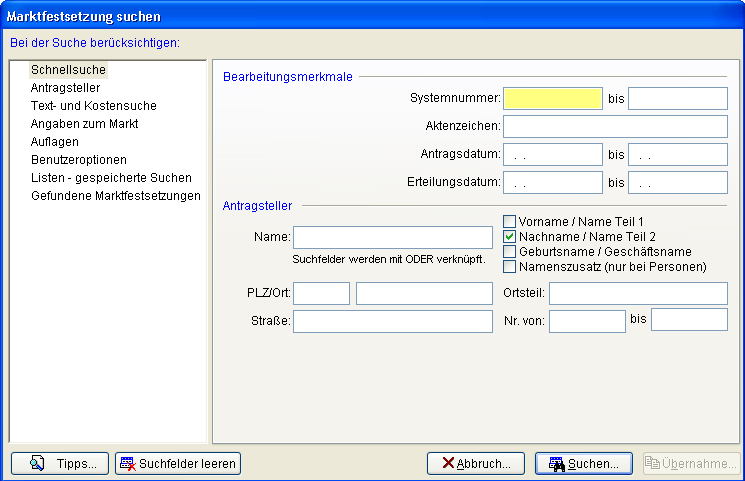
Task: Select Antragsteller in the sidebar list
Action: (66, 88)
